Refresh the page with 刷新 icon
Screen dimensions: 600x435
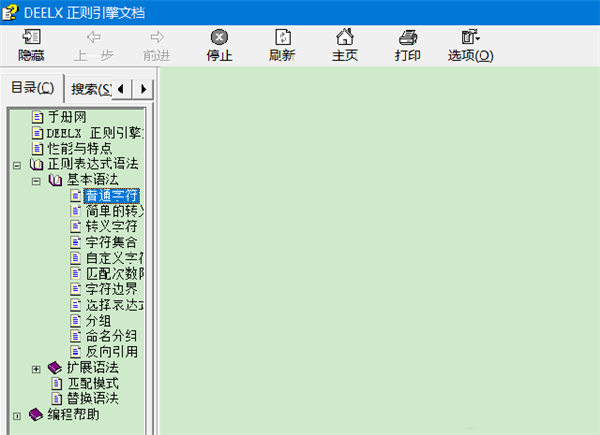point(282,37)
